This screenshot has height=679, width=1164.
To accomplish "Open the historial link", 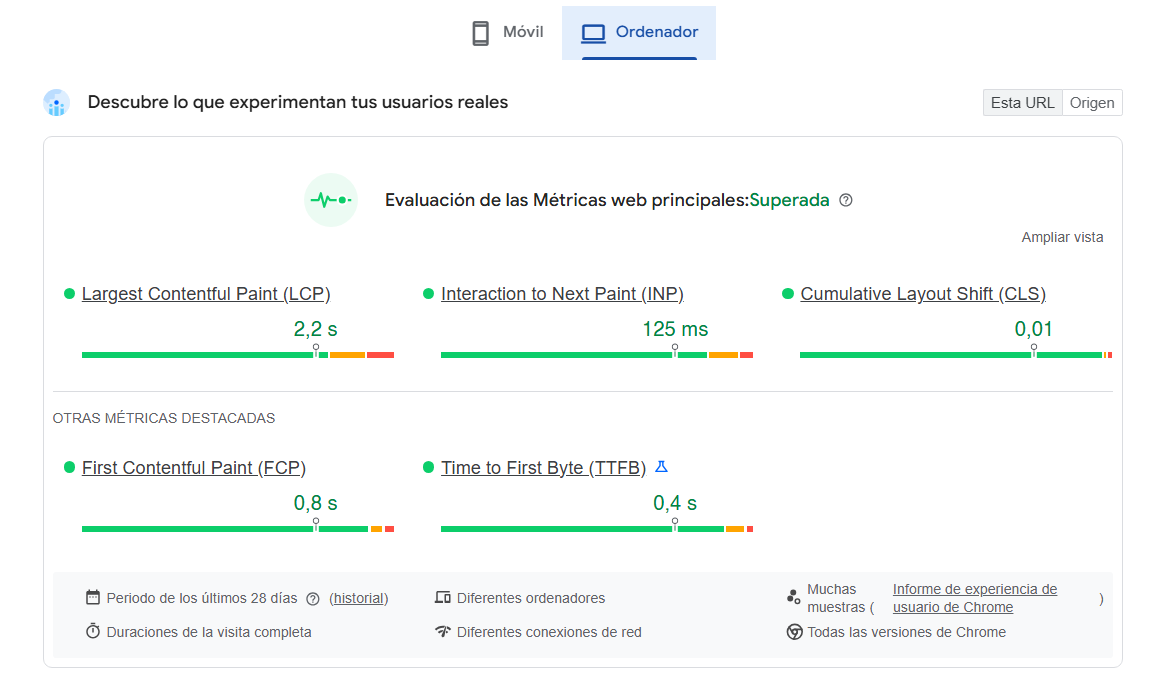I will coord(358,599).
